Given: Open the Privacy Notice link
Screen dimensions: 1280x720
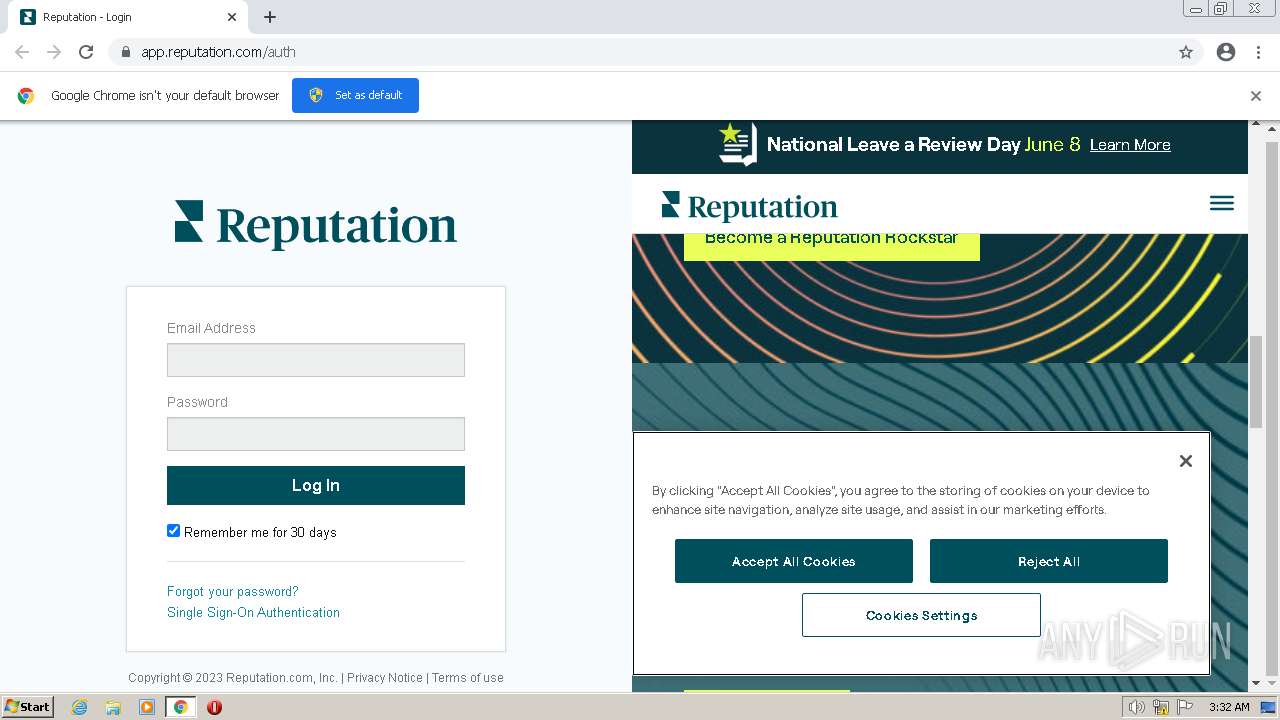Looking at the screenshot, I should point(385,677).
